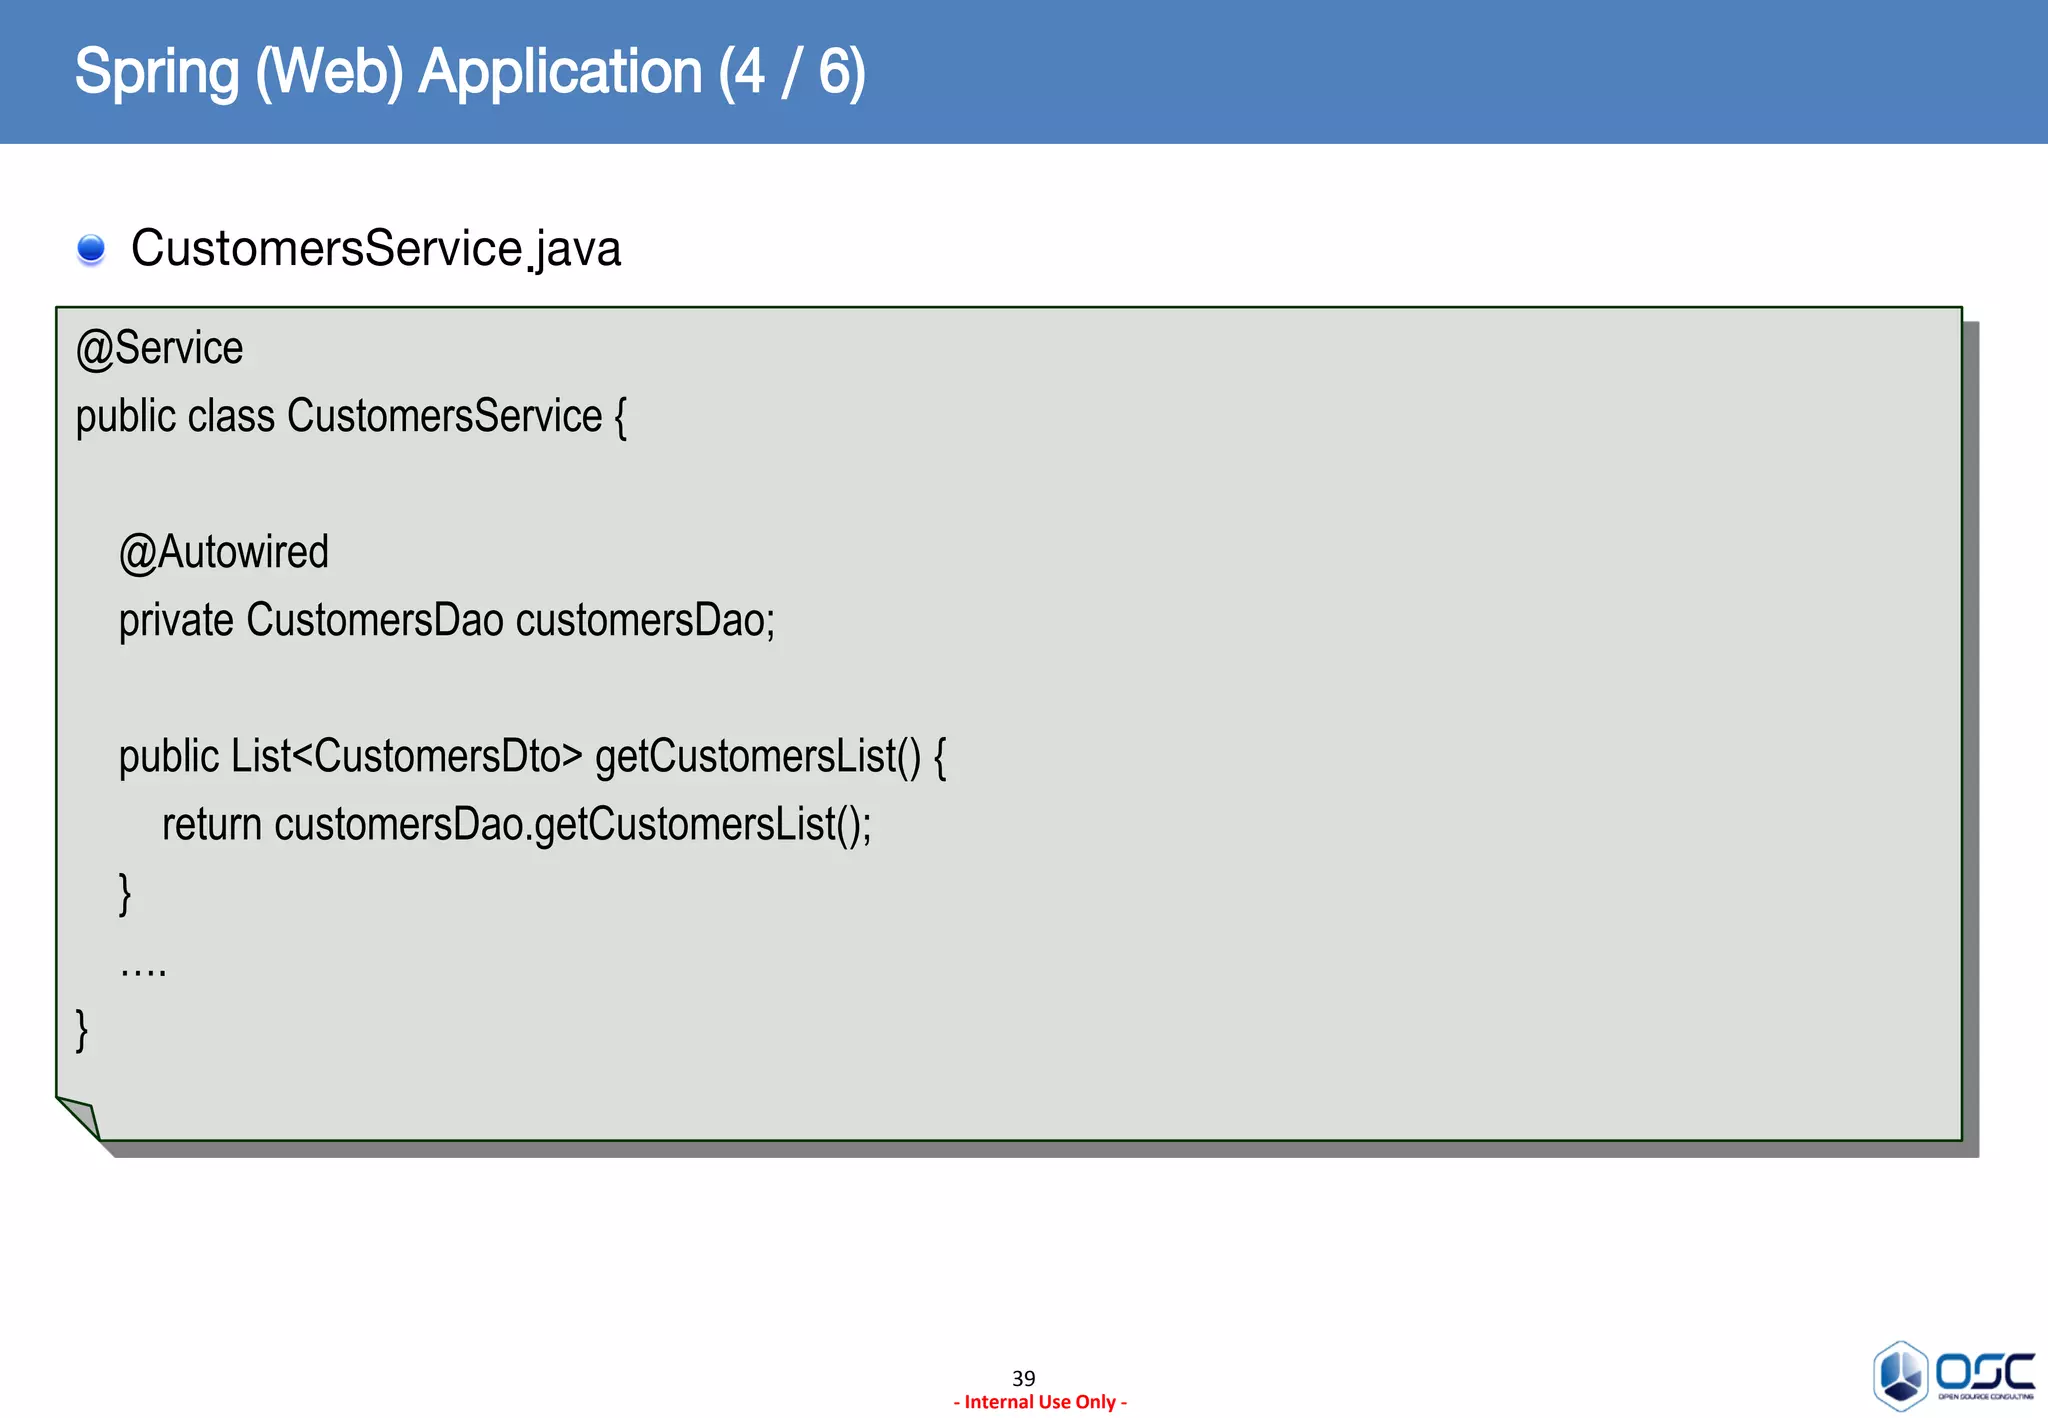Click 'public class CustomersService {' line
The height and width of the screenshot is (1418, 2048).
point(351,417)
